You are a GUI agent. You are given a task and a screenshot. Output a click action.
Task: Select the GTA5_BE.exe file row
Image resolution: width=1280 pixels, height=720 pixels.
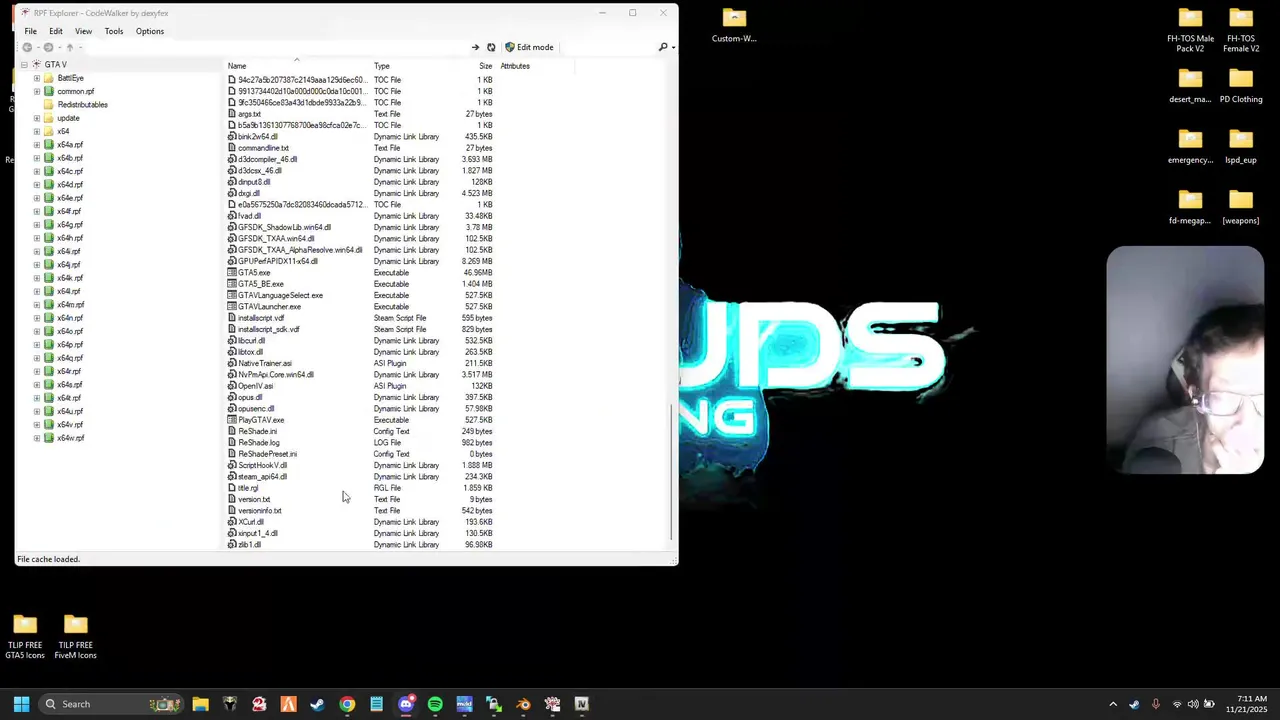point(360,284)
